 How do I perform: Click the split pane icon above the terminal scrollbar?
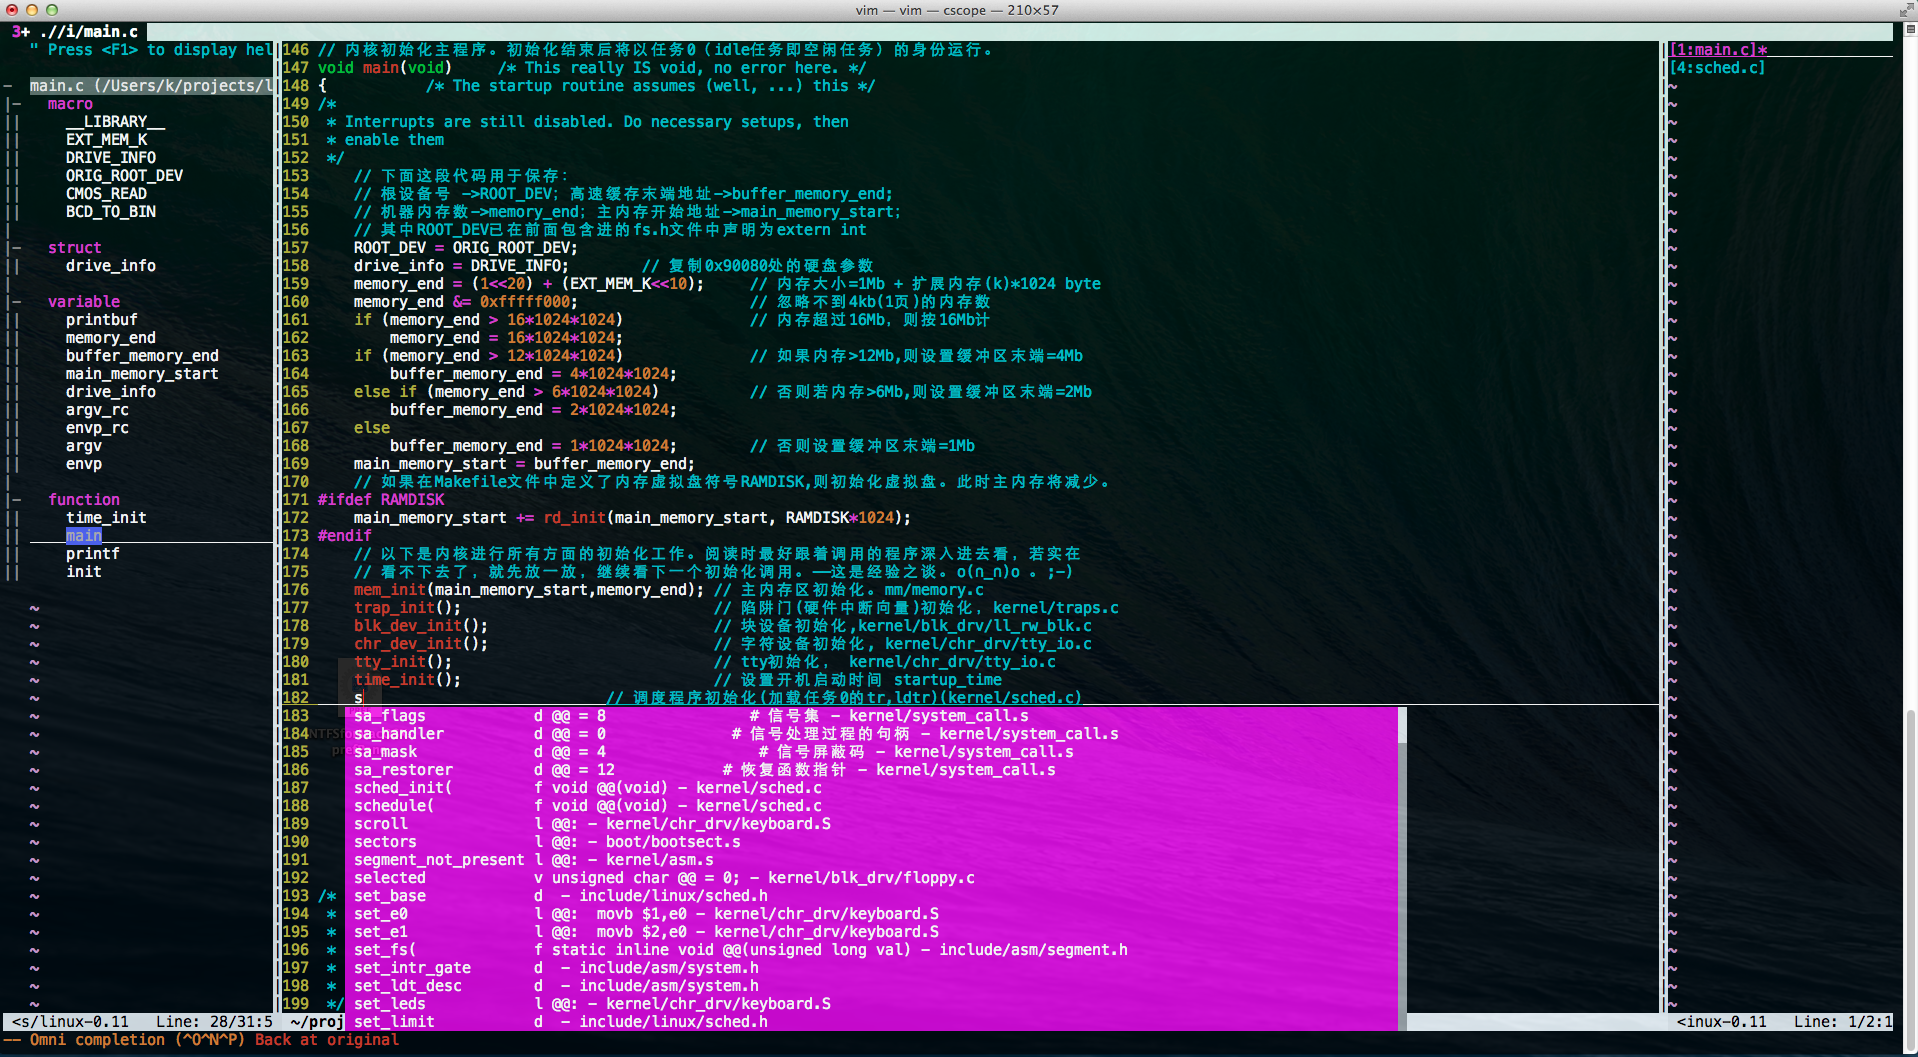click(1909, 30)
